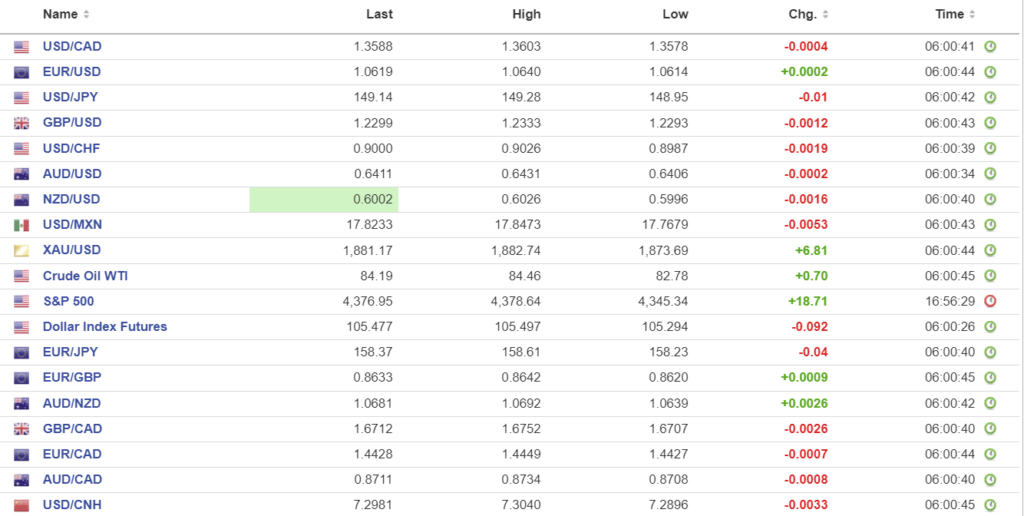Click the China flag icon beside USD/CNH
This screenshot has width=1024, height=516.
[x=21, y=505]
